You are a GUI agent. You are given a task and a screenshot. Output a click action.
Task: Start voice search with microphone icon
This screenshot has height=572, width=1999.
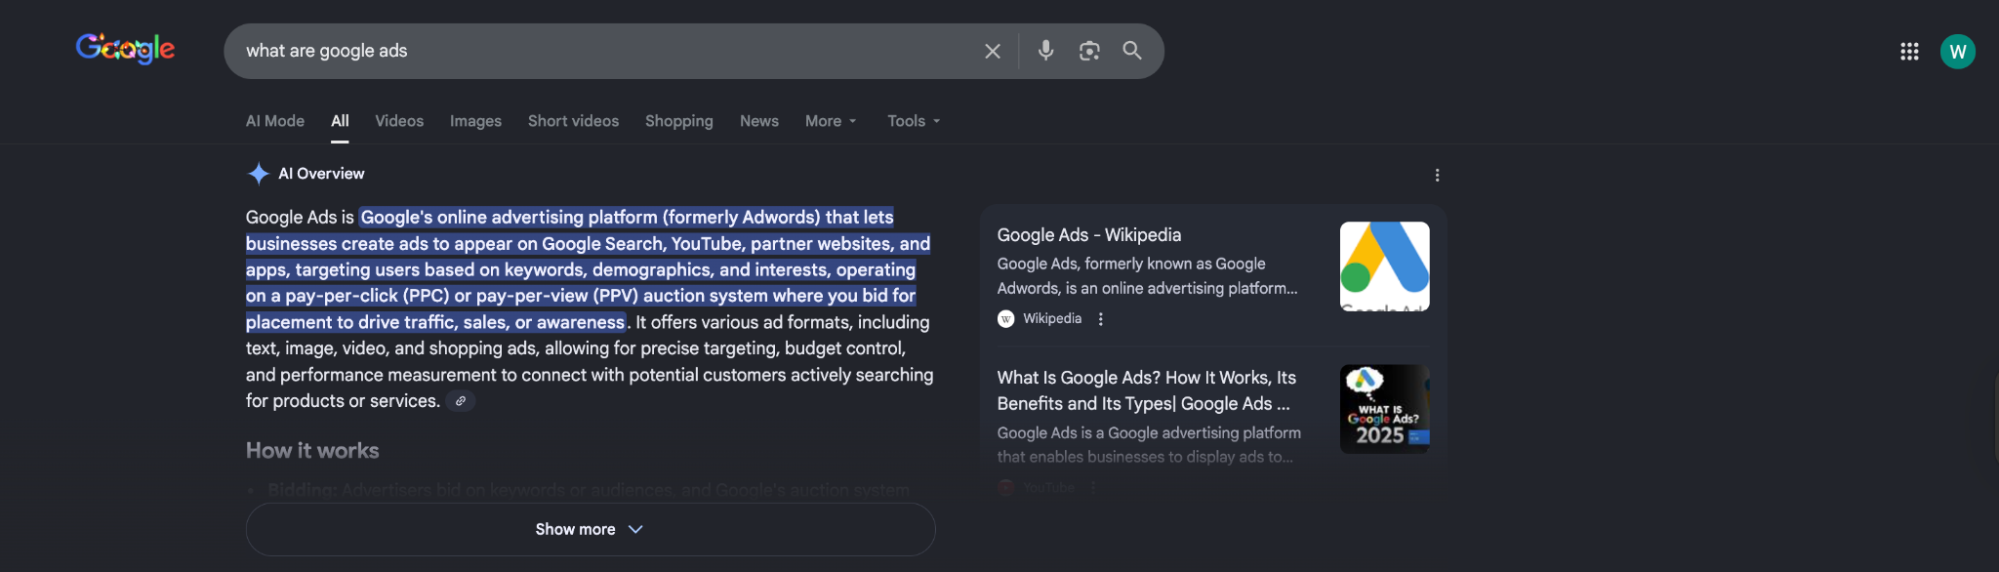(x=1045, y=50)
